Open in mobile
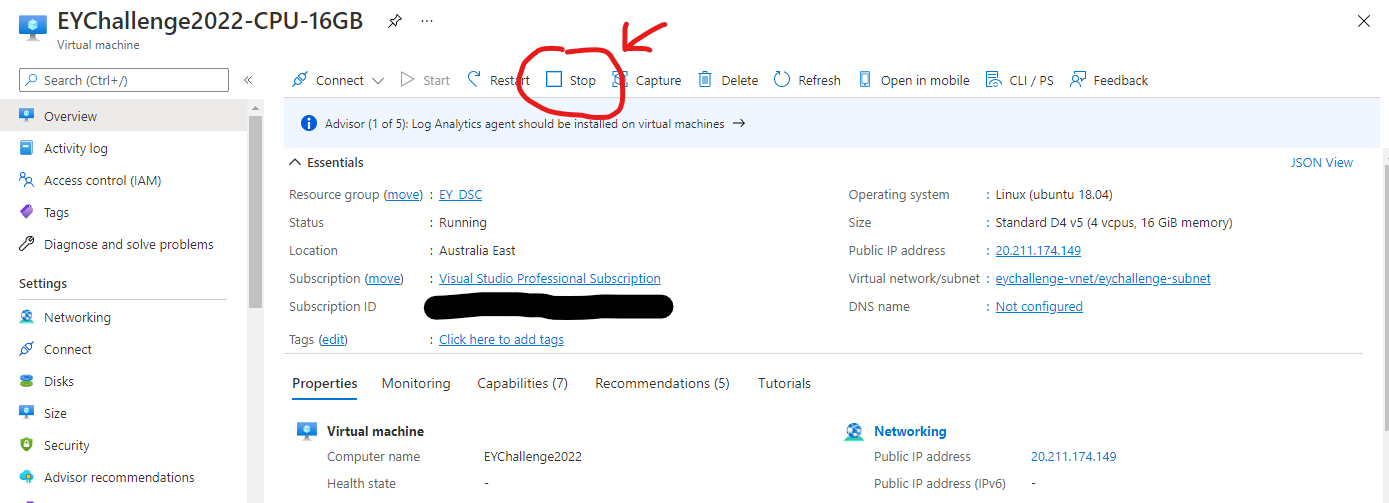 click(914, 80)
